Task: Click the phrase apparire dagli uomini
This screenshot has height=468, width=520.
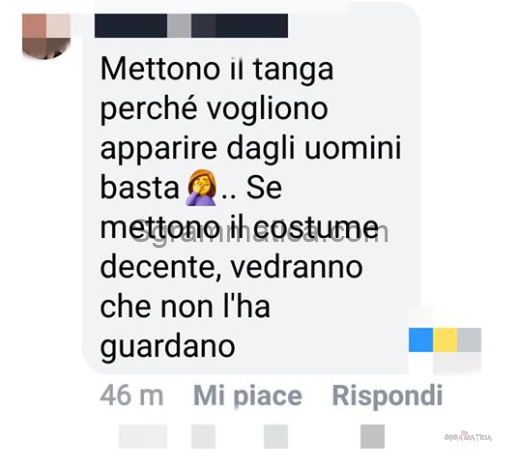Action: 250,149
